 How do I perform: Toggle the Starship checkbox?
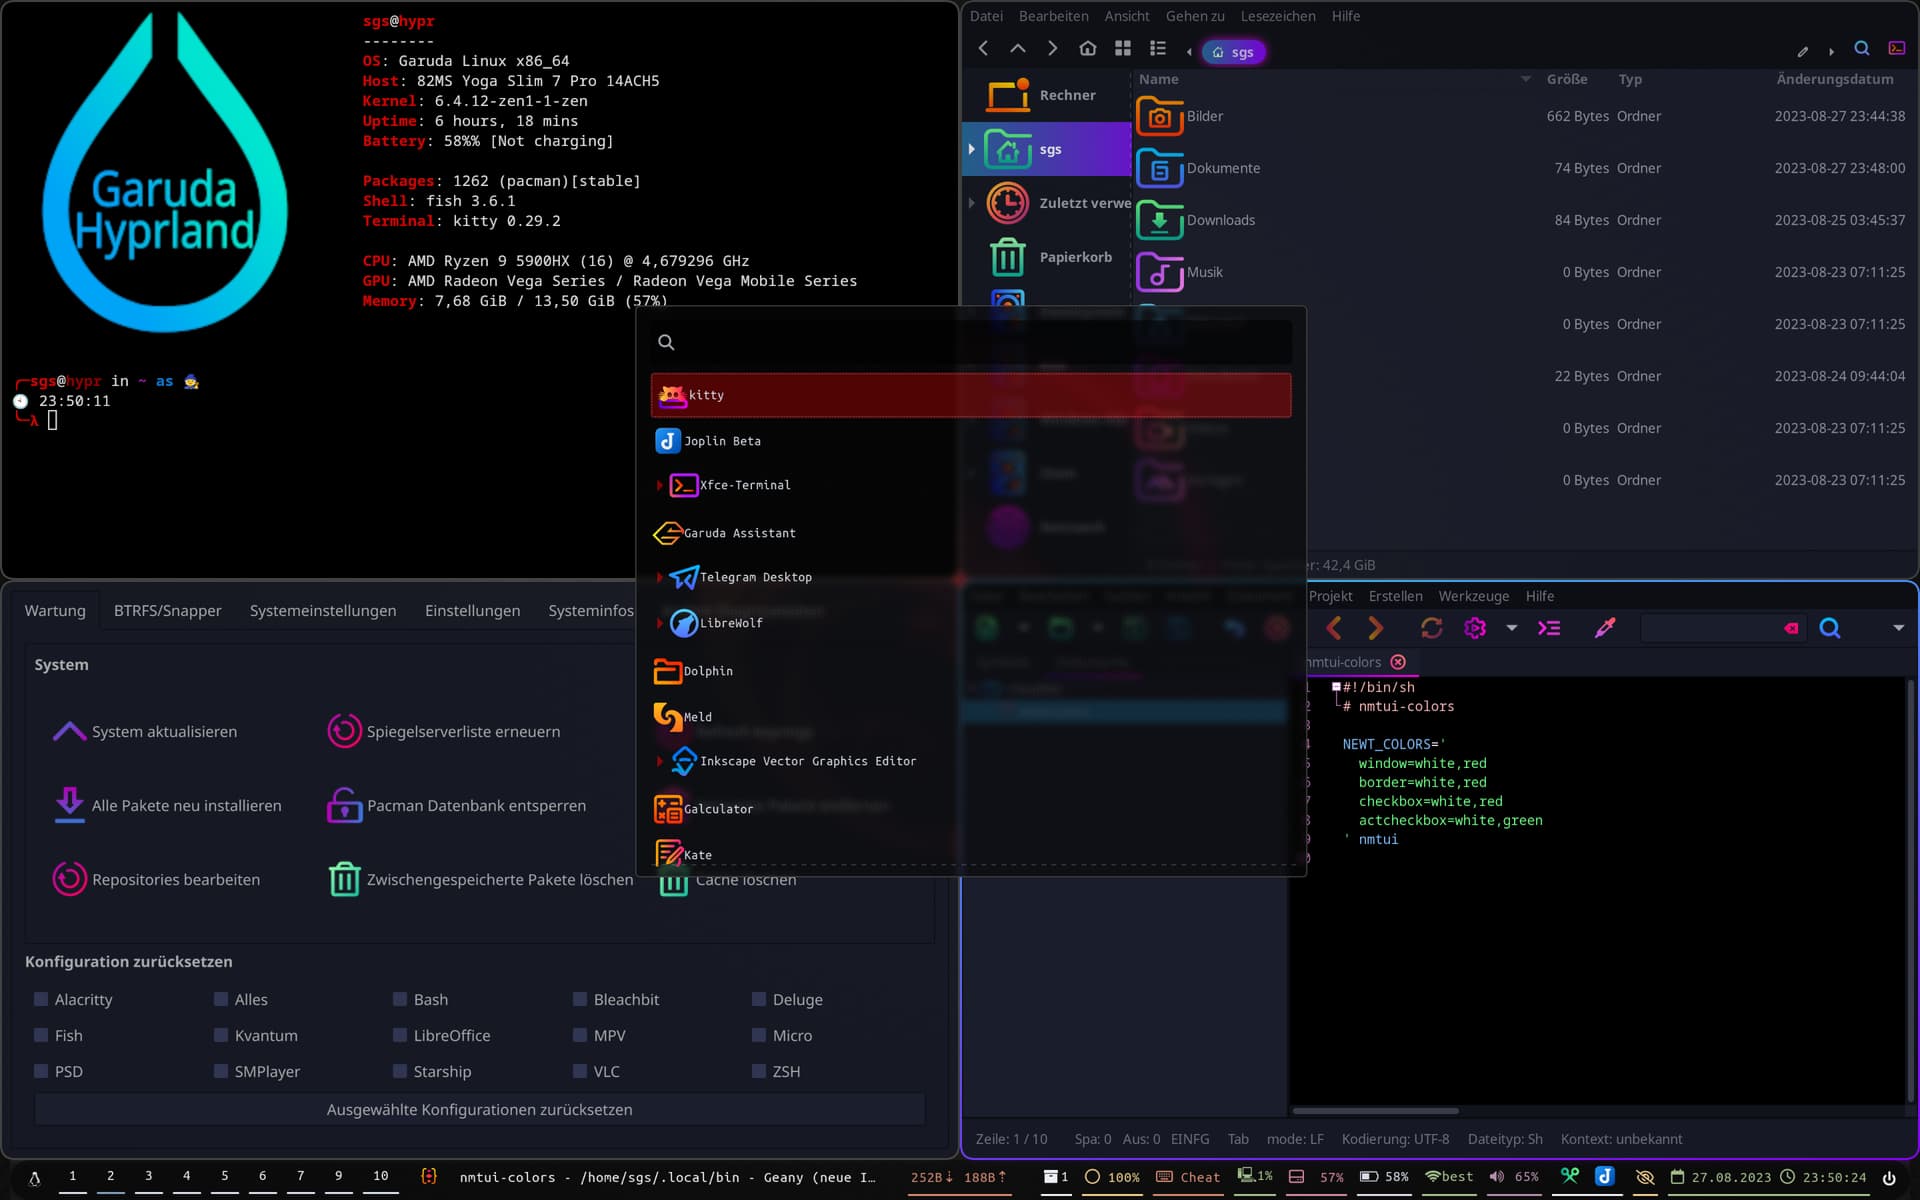pyautogui.click(x=400, y=1071)
